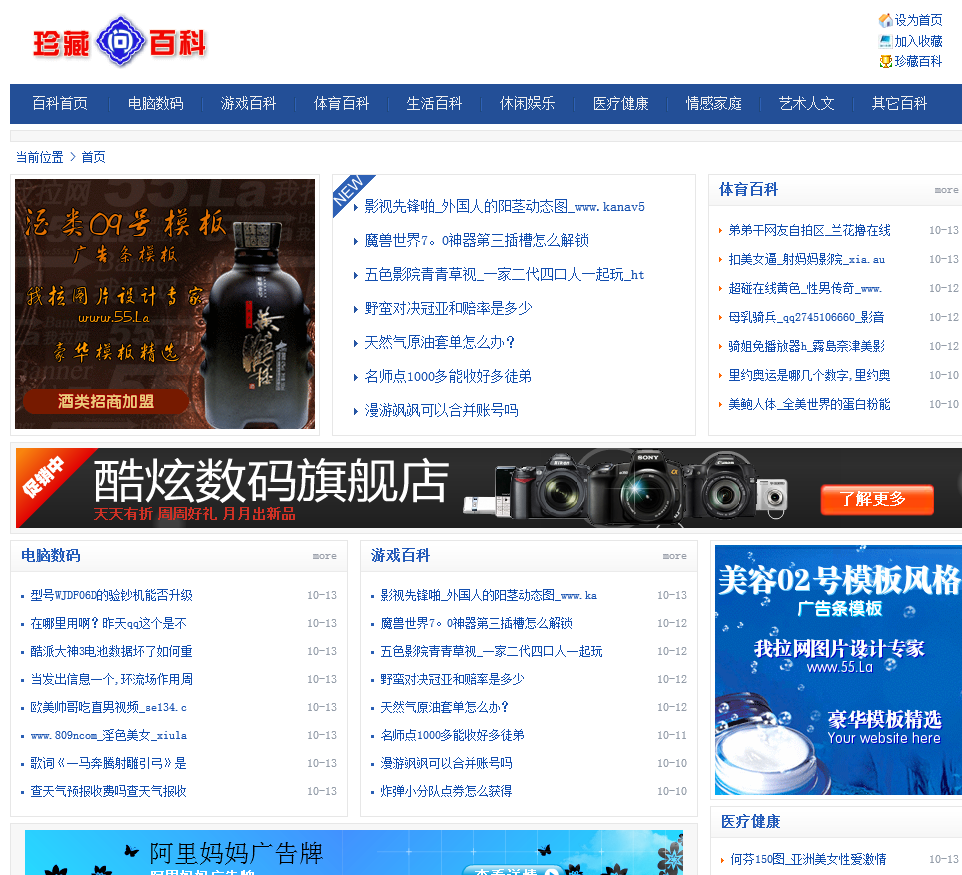
Task: Click the 体育百科 section heading
Action: click(x=748, y=190)
